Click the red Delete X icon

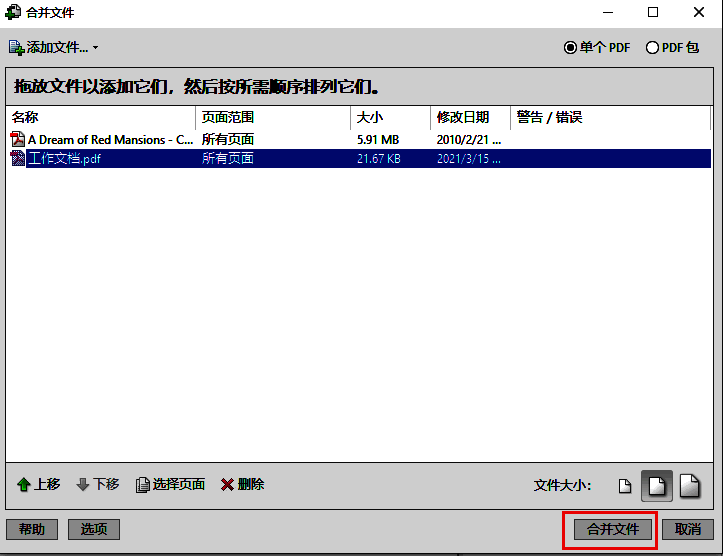tap(227, 485)
